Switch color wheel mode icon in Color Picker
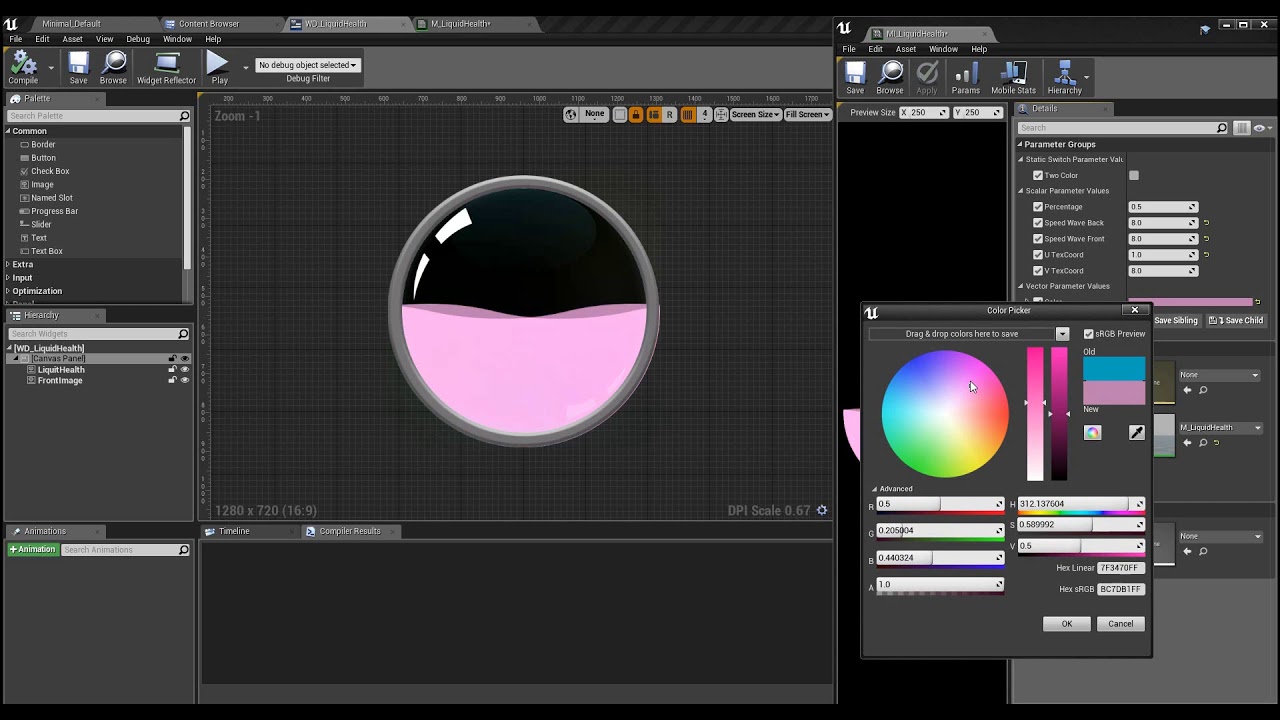 [1092, 433]
